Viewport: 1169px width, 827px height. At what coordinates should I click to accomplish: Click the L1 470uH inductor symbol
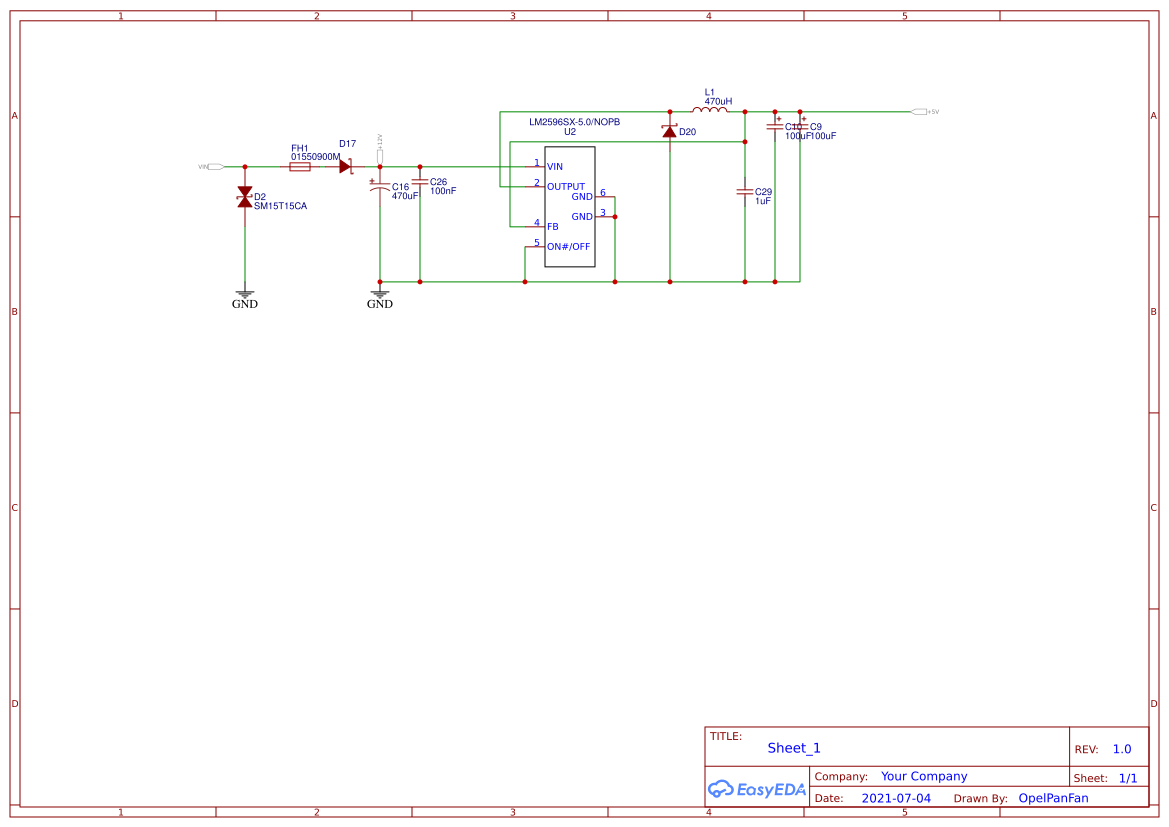click(x=710, y=110)
